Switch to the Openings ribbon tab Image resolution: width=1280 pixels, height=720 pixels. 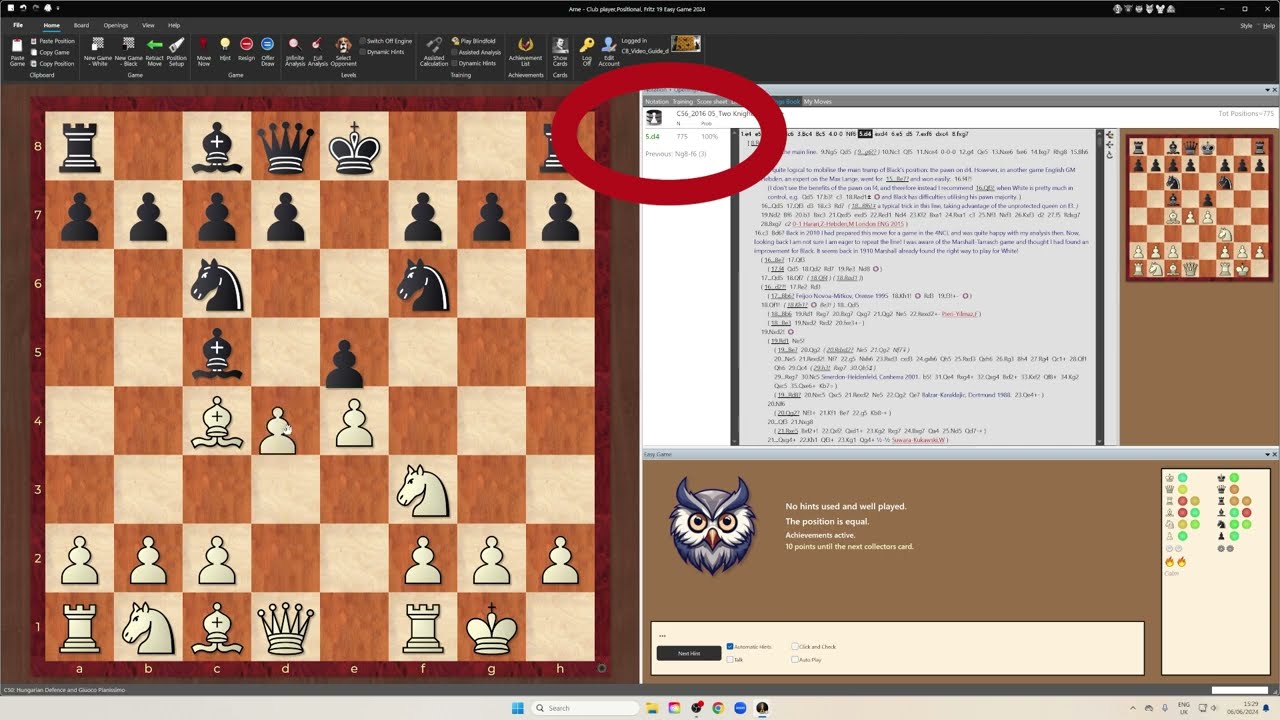click(115, 25)
